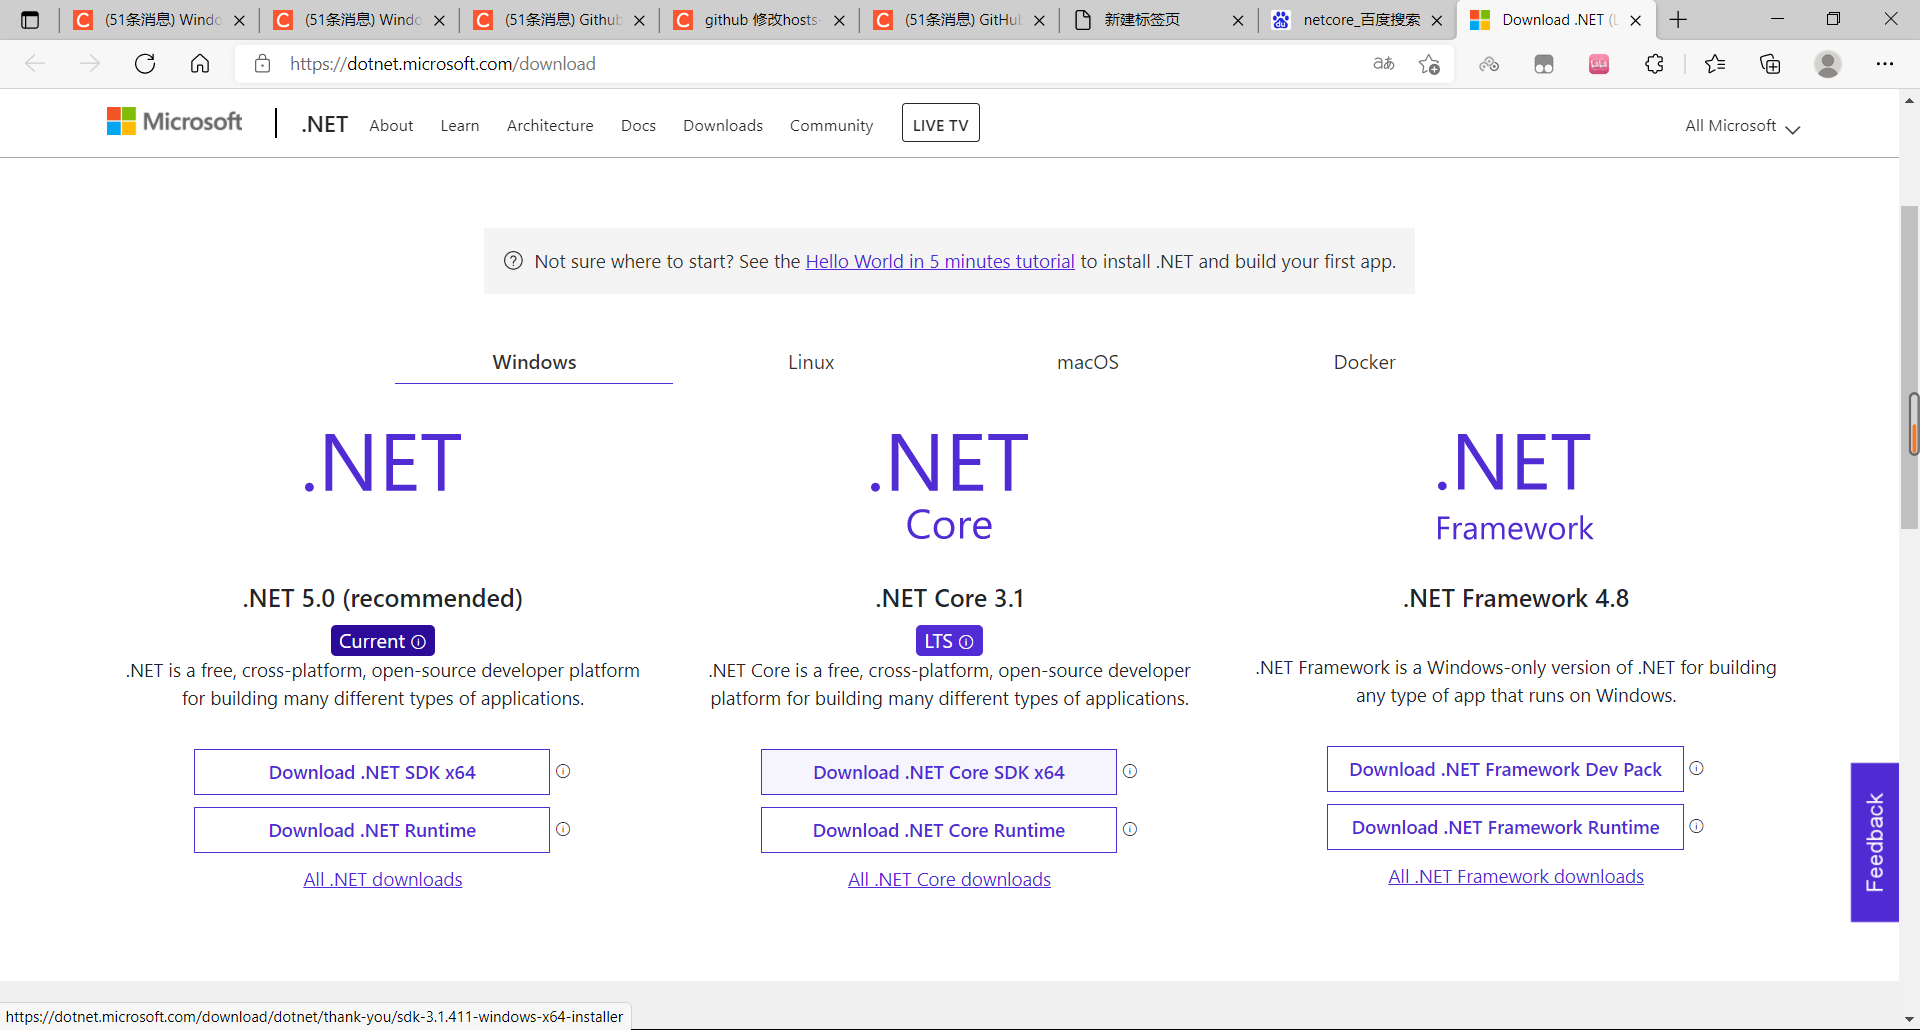
Task: Open the Feedback side button
Action: point(1874,842)
